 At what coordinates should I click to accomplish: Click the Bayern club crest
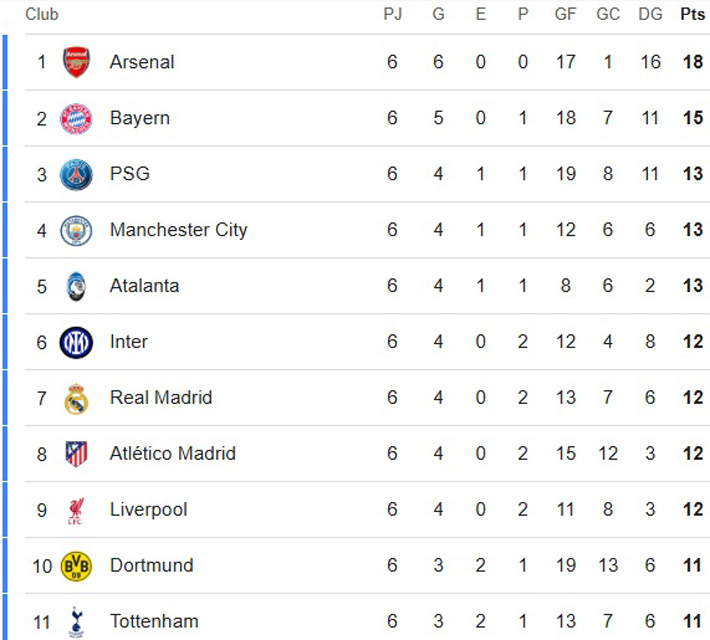pos(76,118)
